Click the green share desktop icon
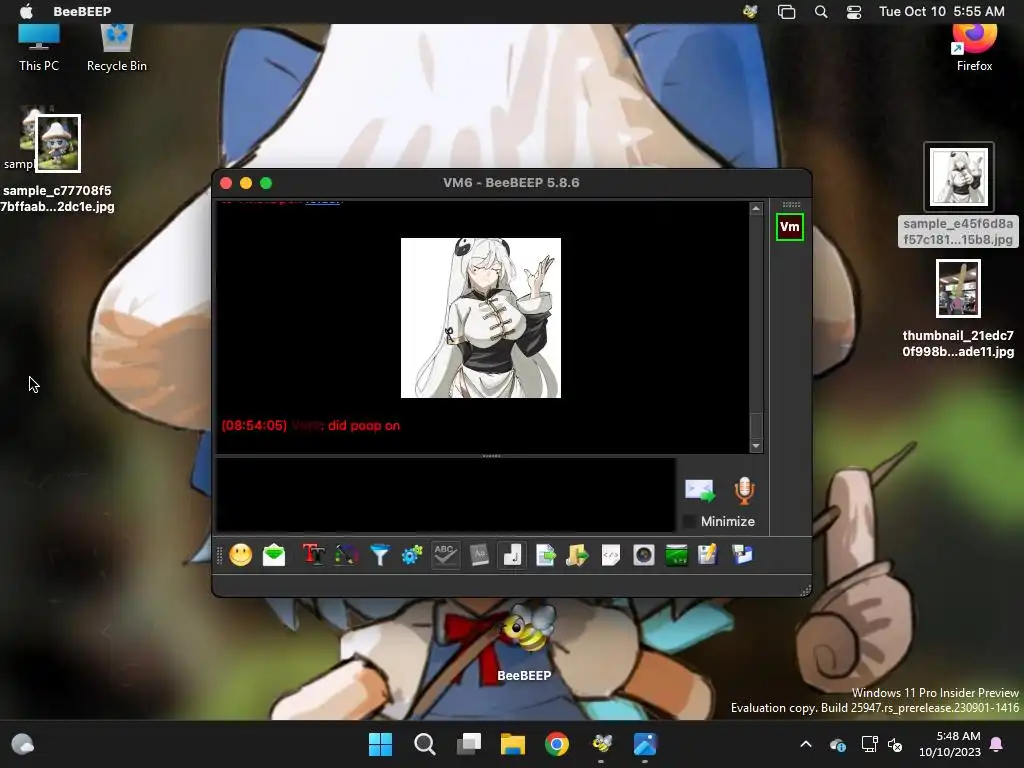The height and width of the screenshot is (768, 1024). point(677,555)
